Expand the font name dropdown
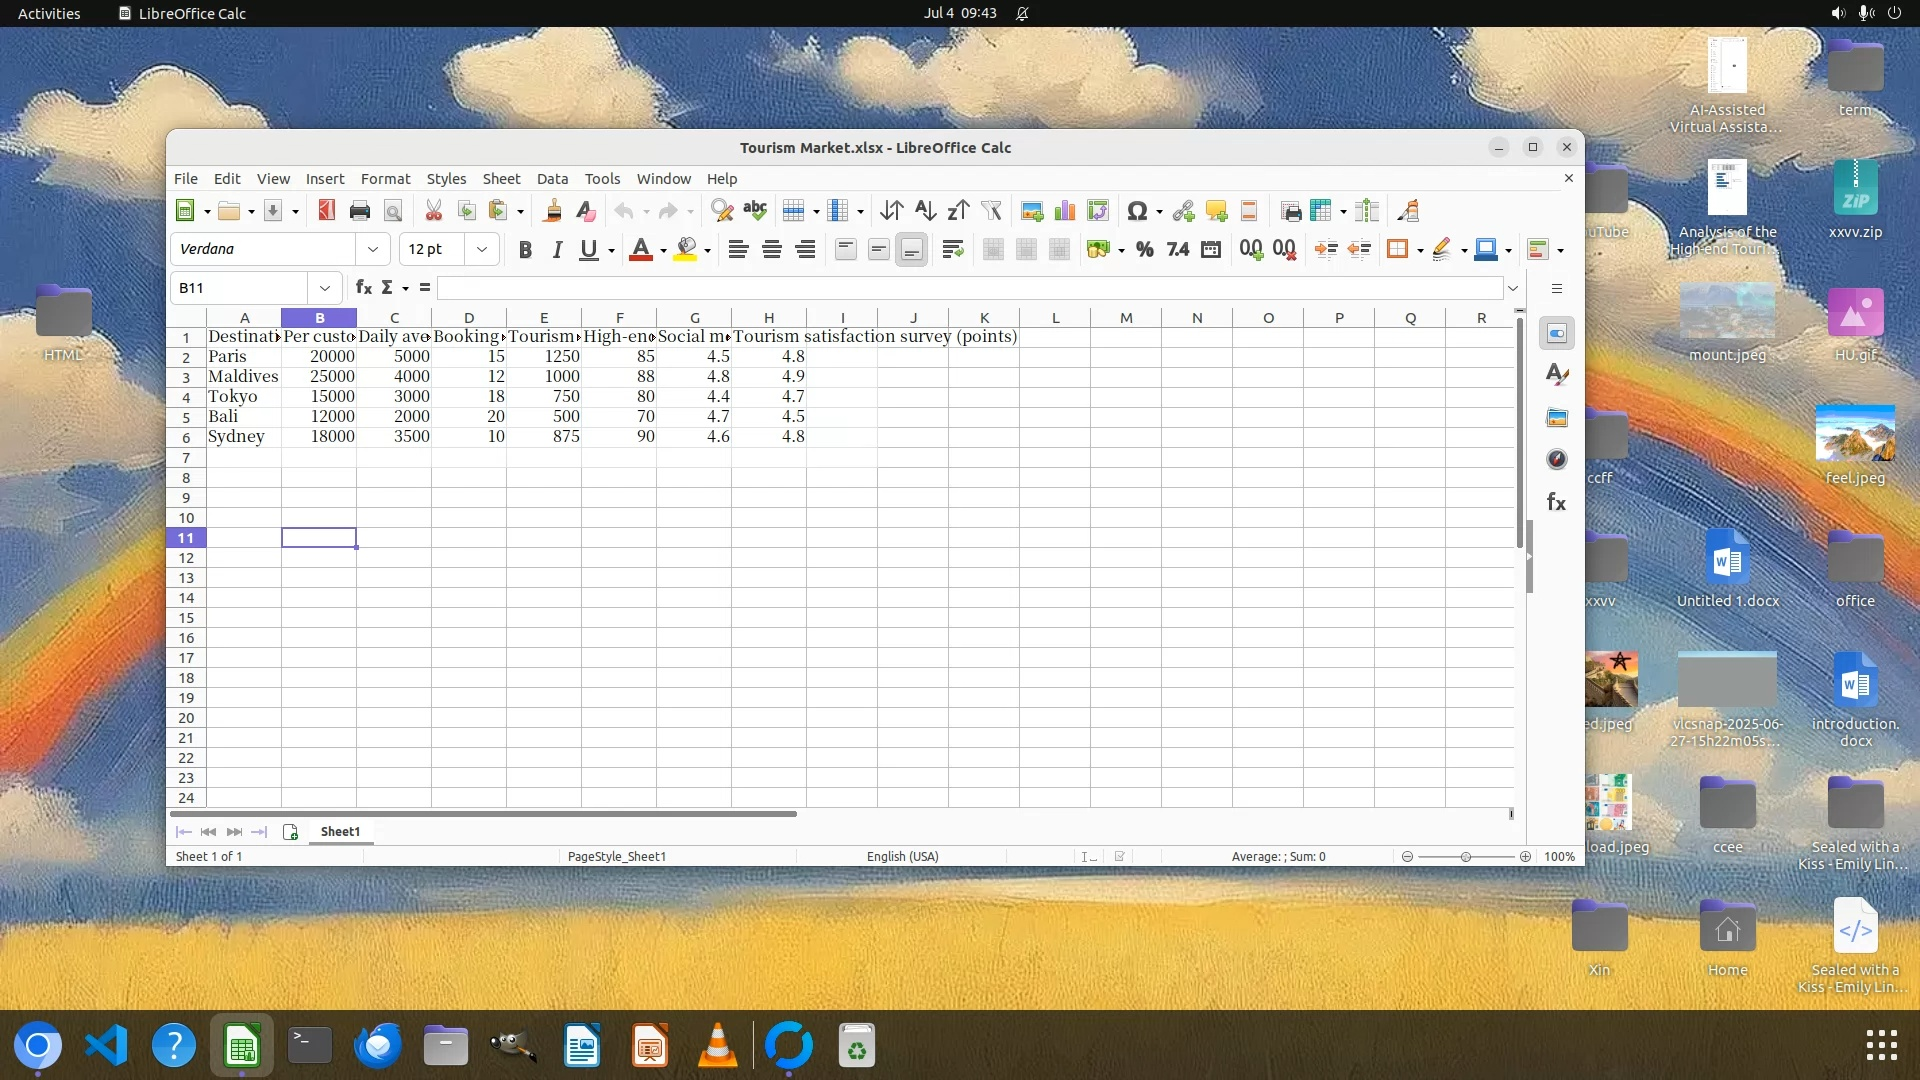1920x1080 pixels. click(x=373, y=250)
